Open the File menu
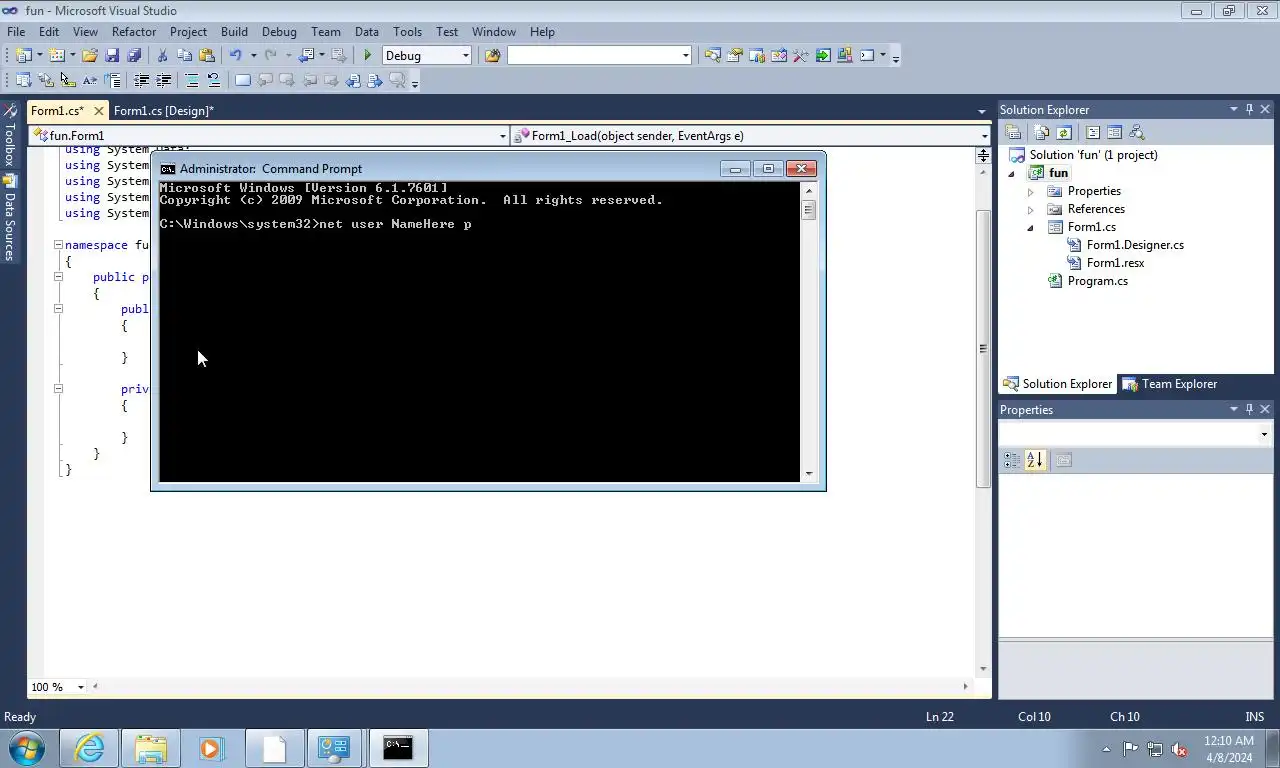1280x768 pixels. click(16, 32)
